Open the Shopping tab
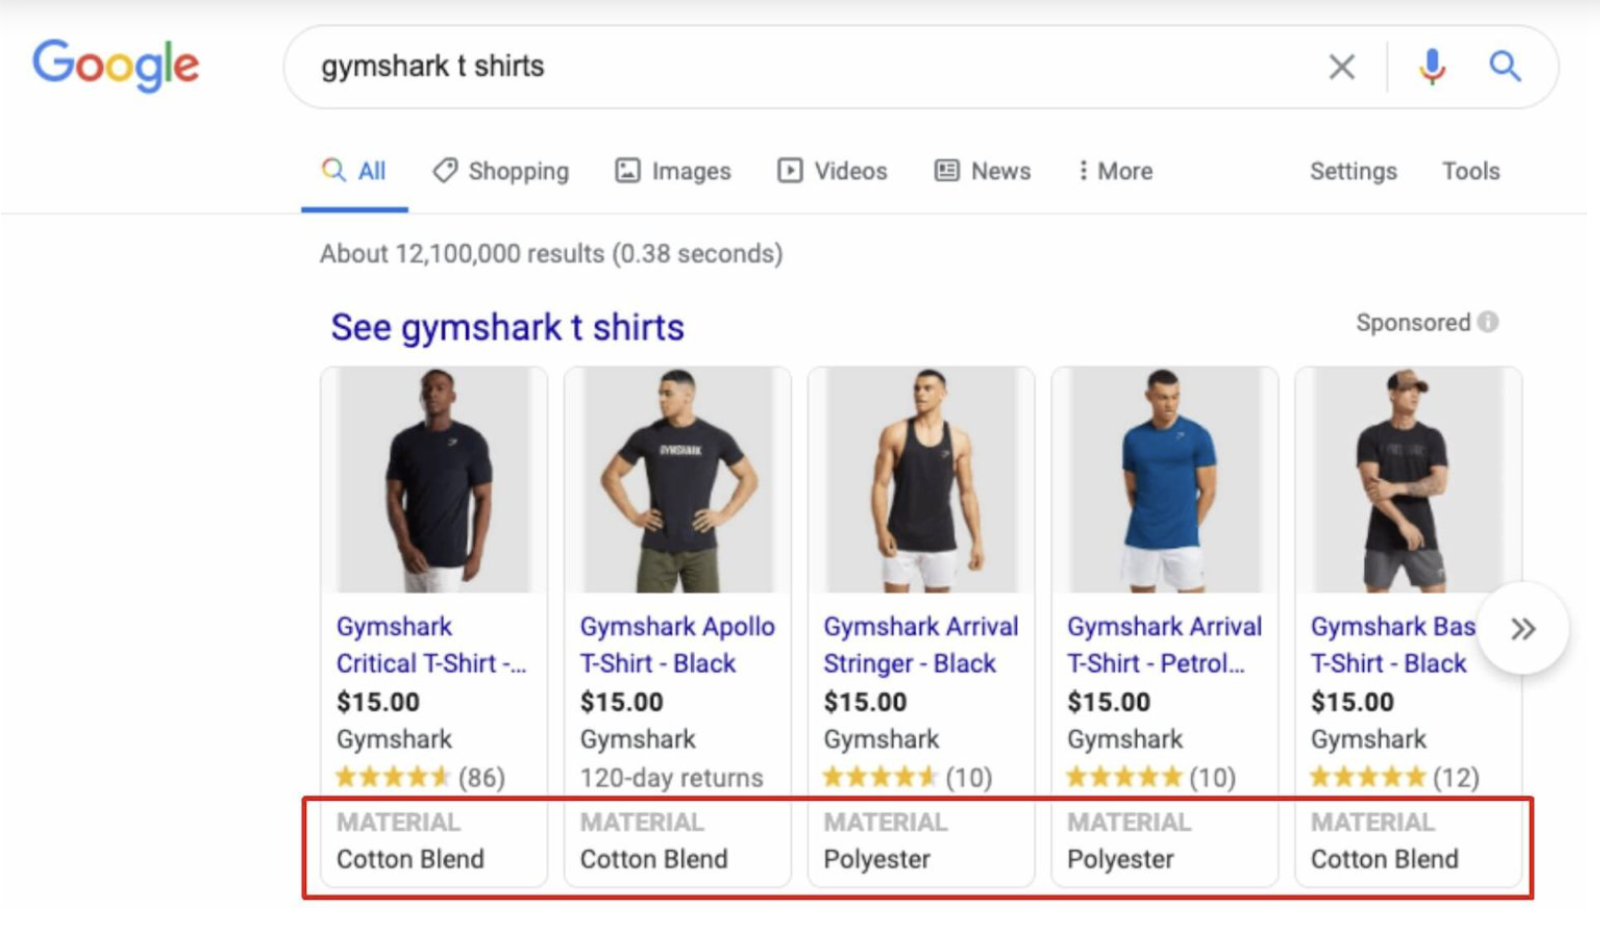 pyautogui.click(x=501, y=171)
